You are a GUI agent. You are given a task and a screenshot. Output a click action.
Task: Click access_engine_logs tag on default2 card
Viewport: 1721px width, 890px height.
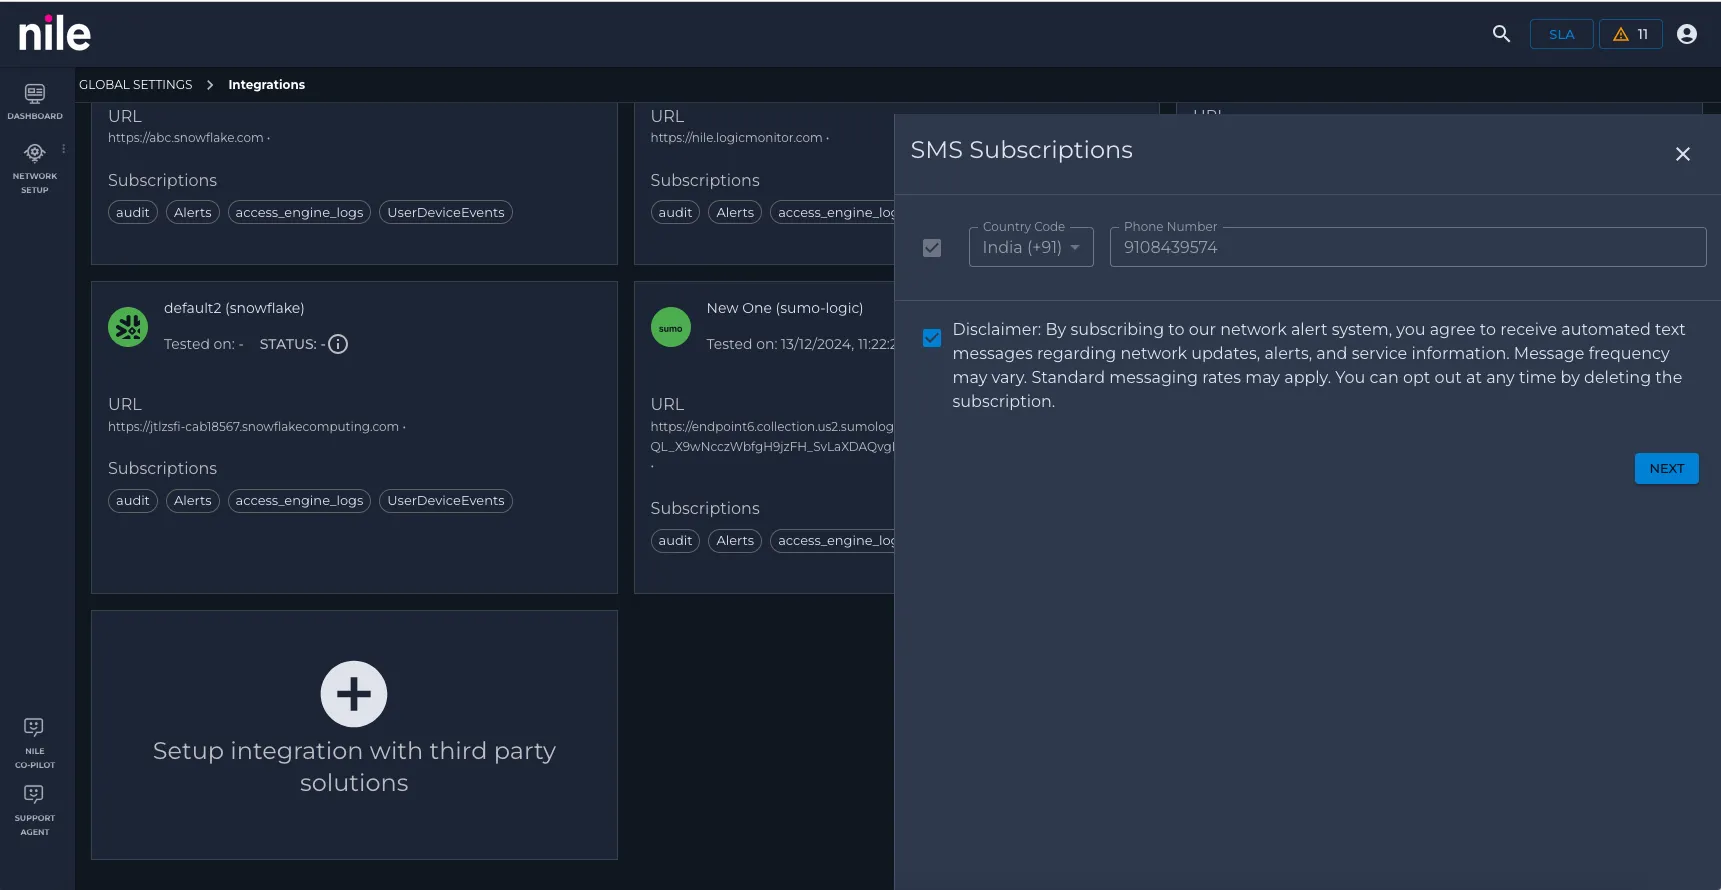click(300, 500)
